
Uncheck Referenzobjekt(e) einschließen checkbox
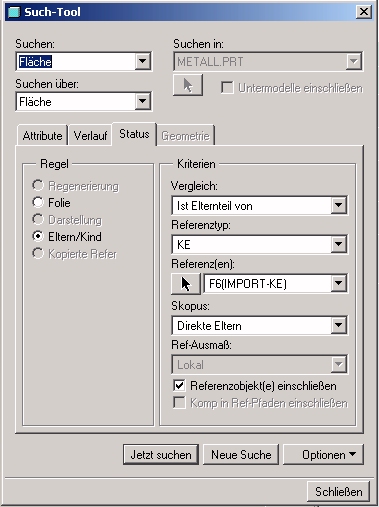point(179,386)
